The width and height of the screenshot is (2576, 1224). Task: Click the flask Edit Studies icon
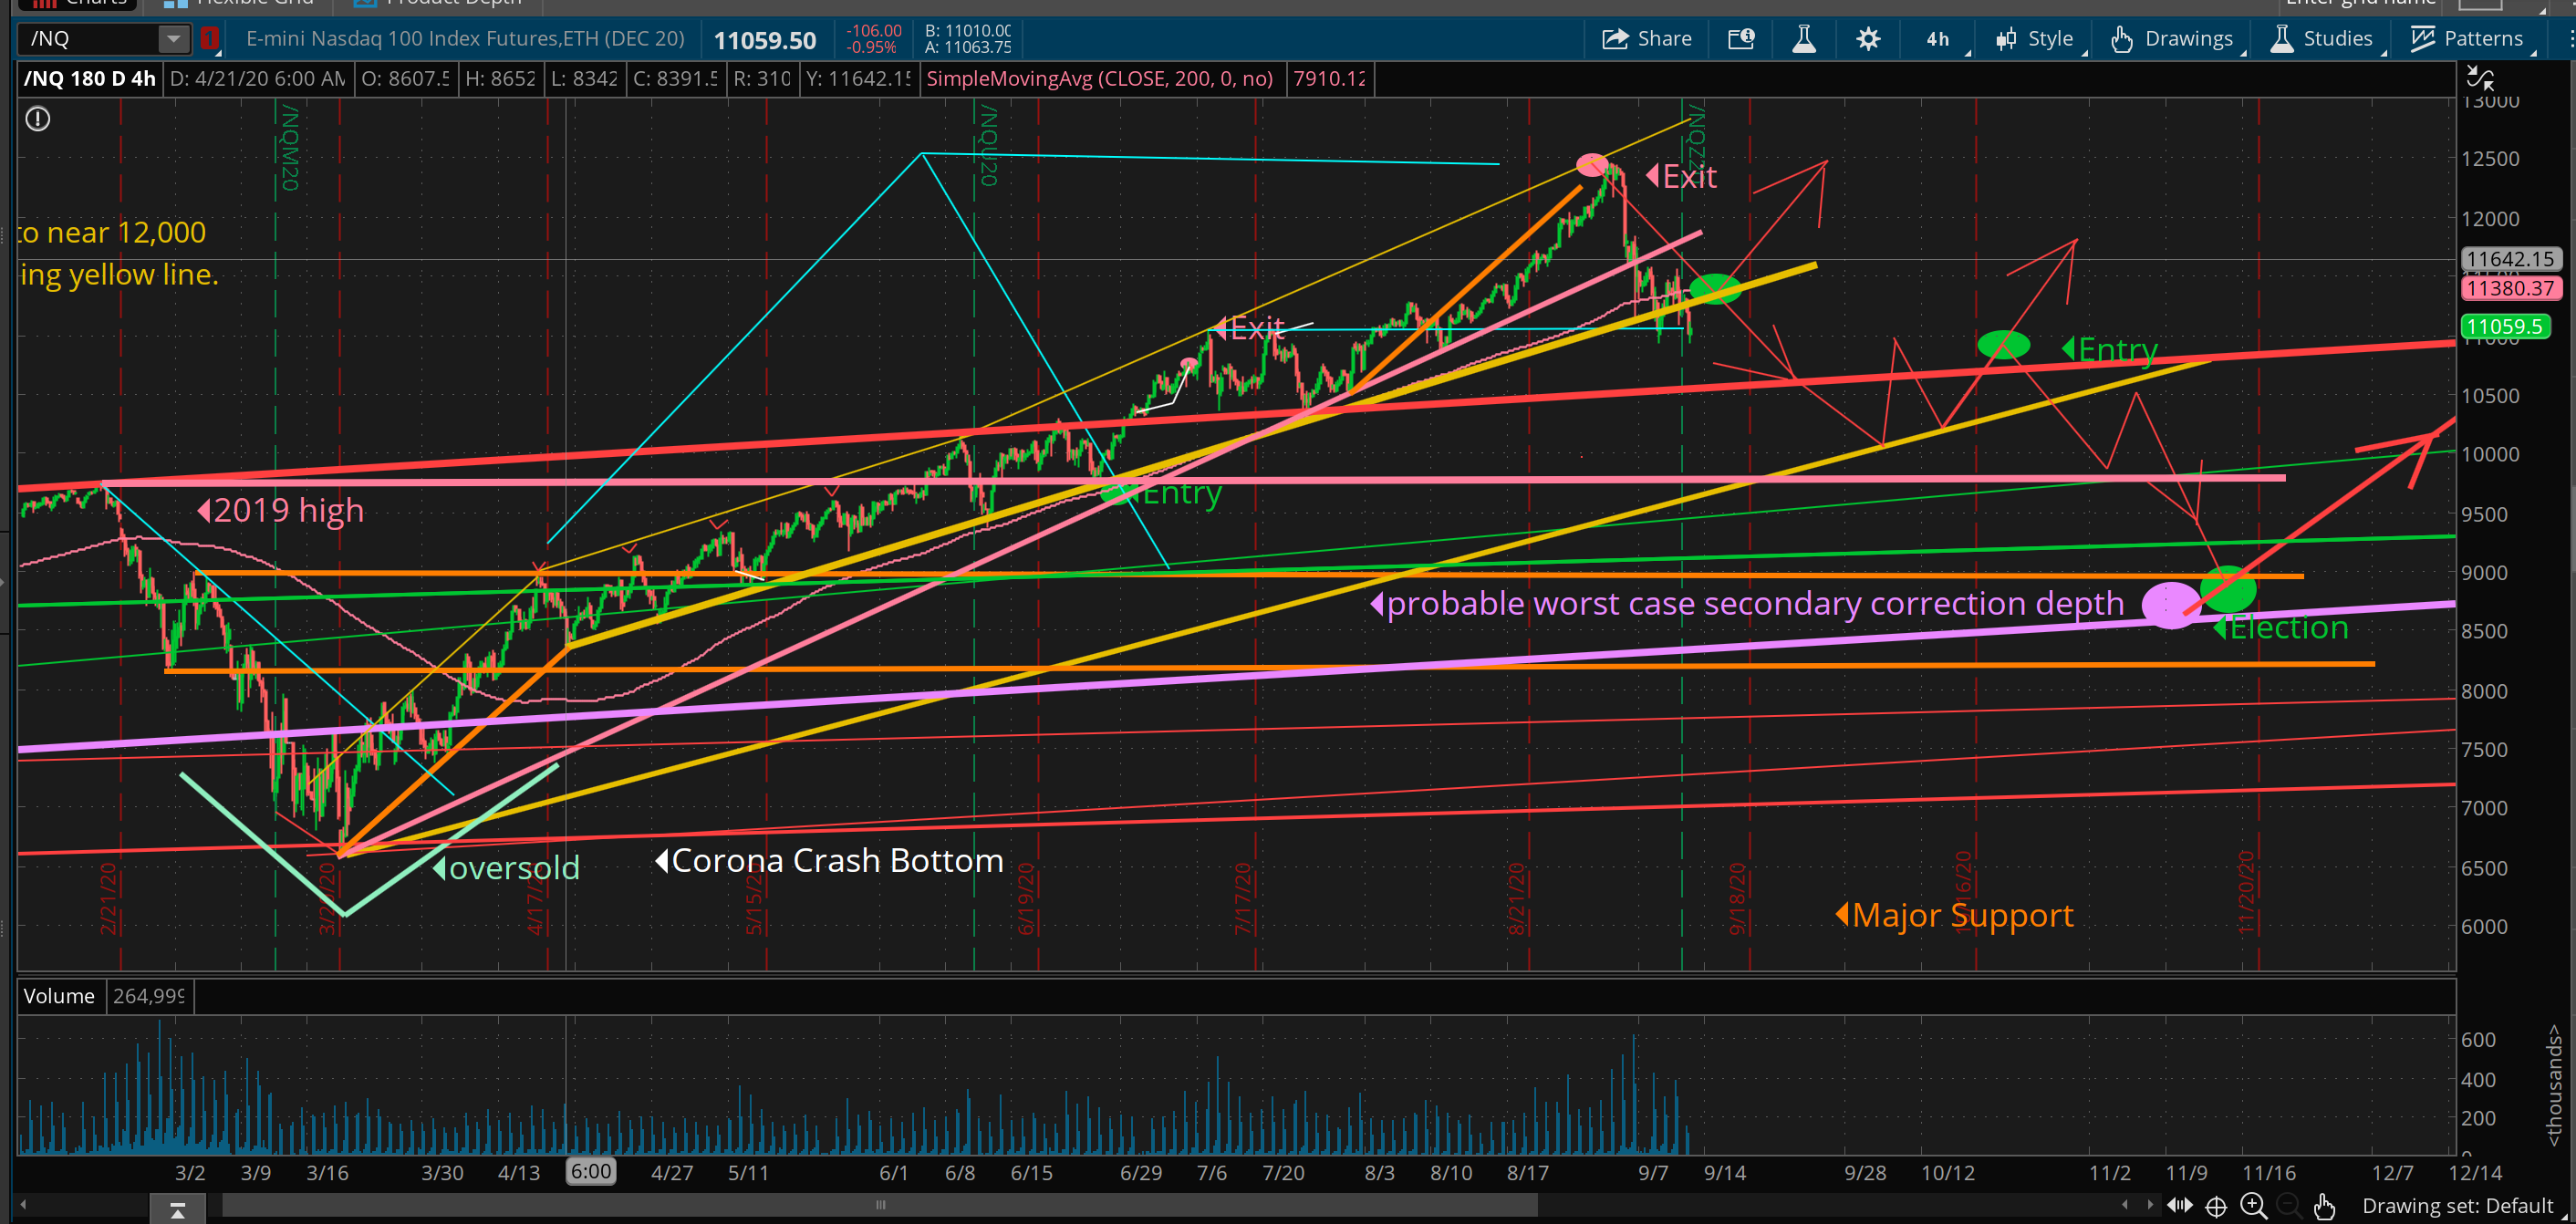[1804, 39]
